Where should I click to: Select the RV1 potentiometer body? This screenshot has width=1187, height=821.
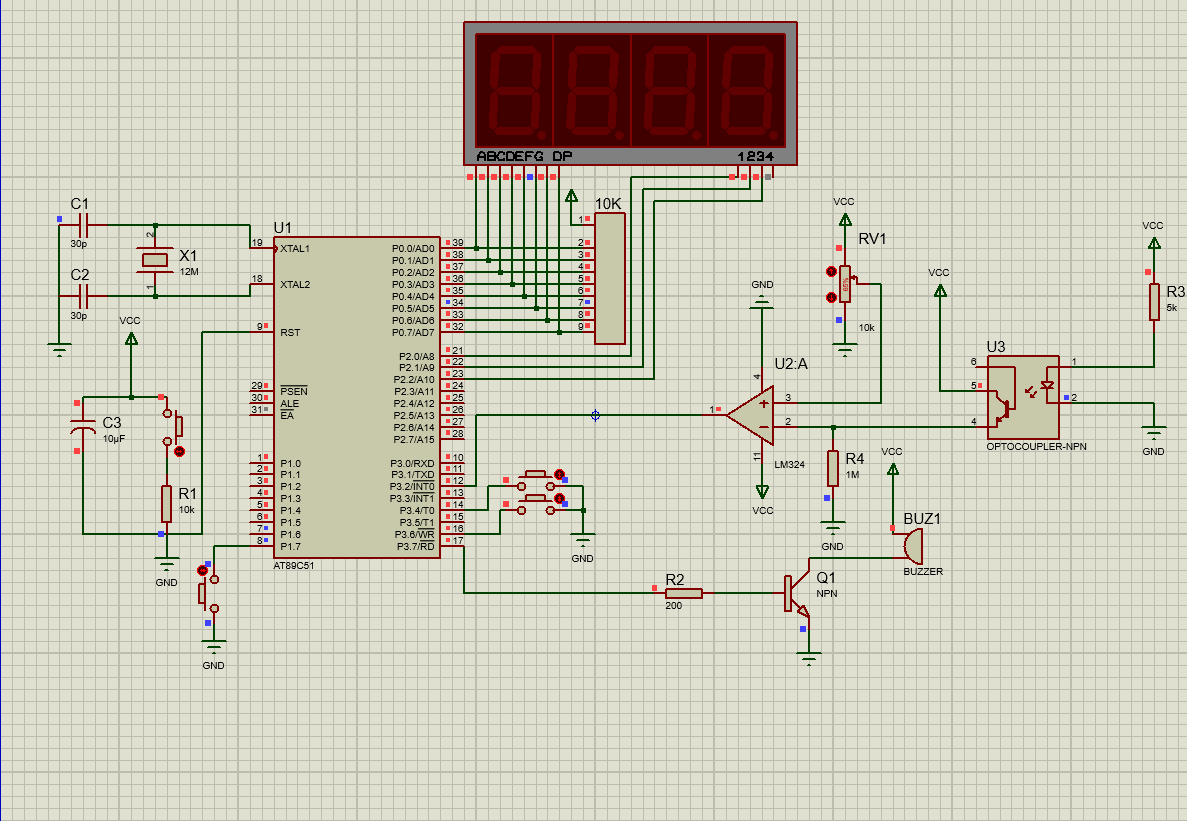pyautogui.click(x=845, y=285)
